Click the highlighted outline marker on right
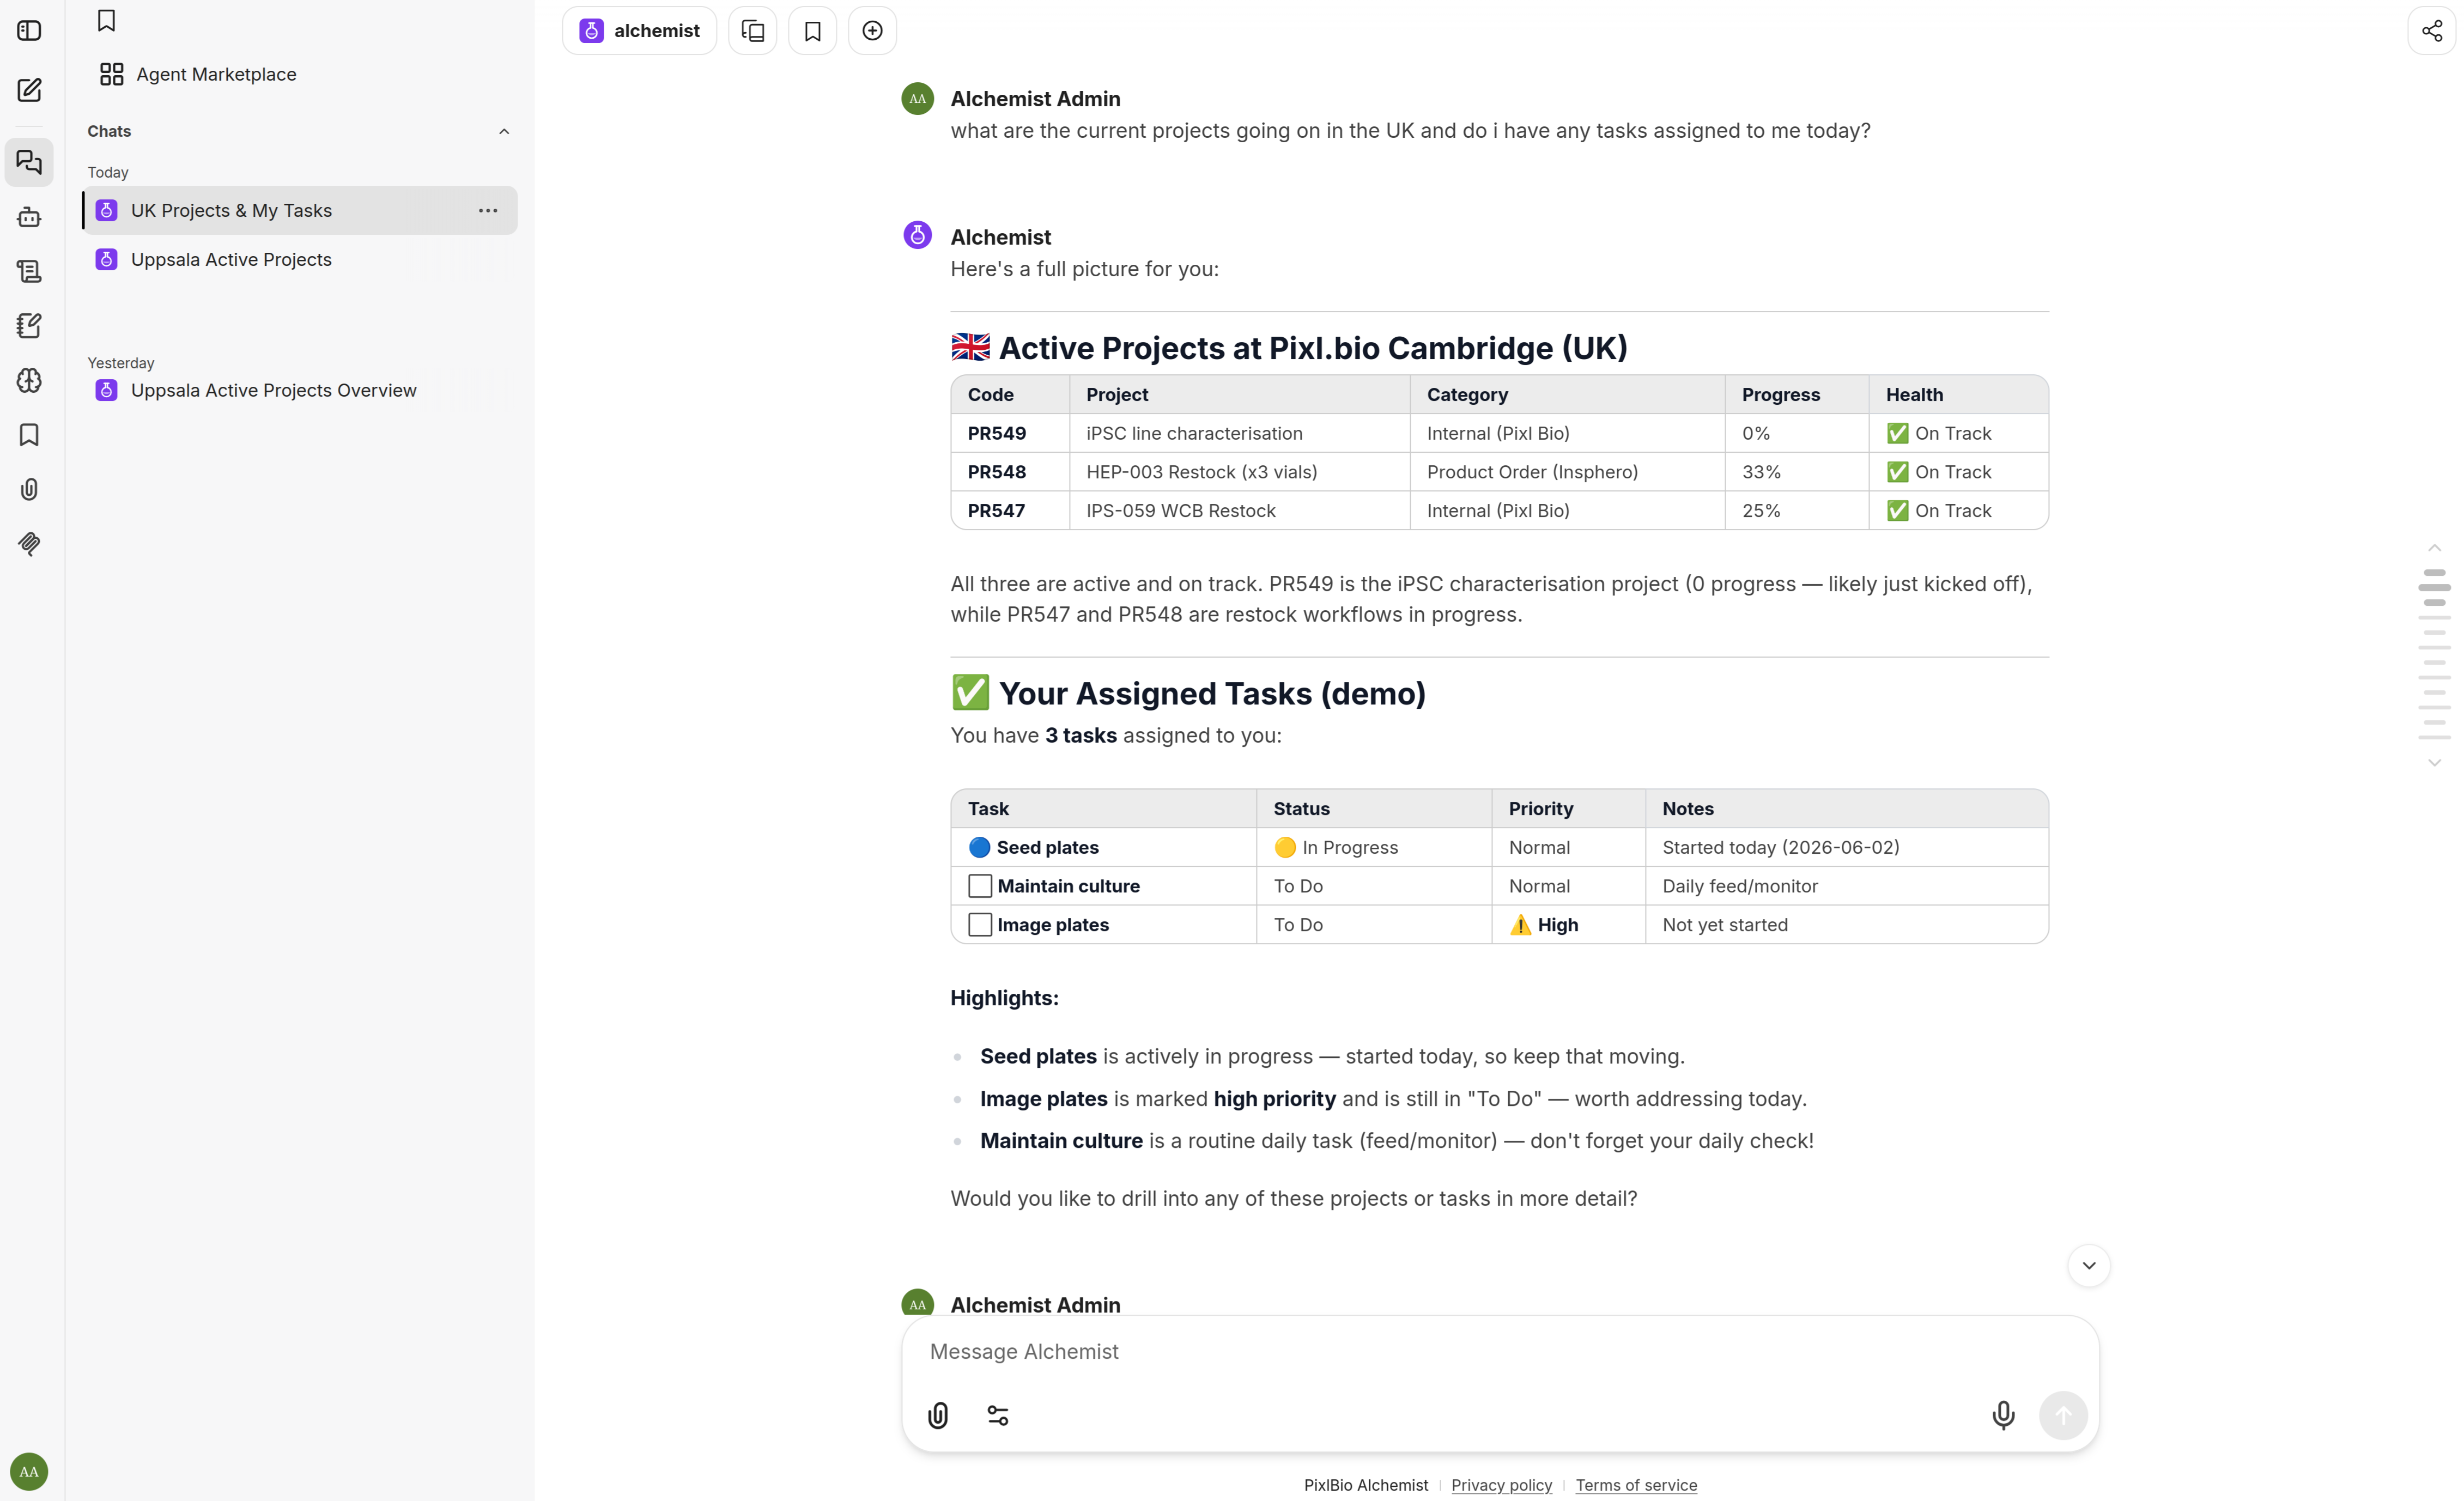 (x=2435, y=587)
